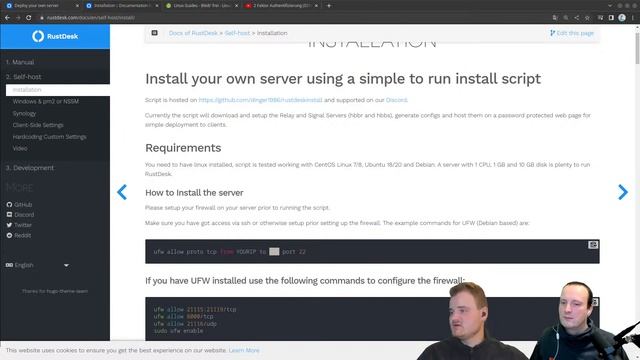The image size is (640, 360).
Task: Open the English language dropdown
Action: [x=38, y=265]
